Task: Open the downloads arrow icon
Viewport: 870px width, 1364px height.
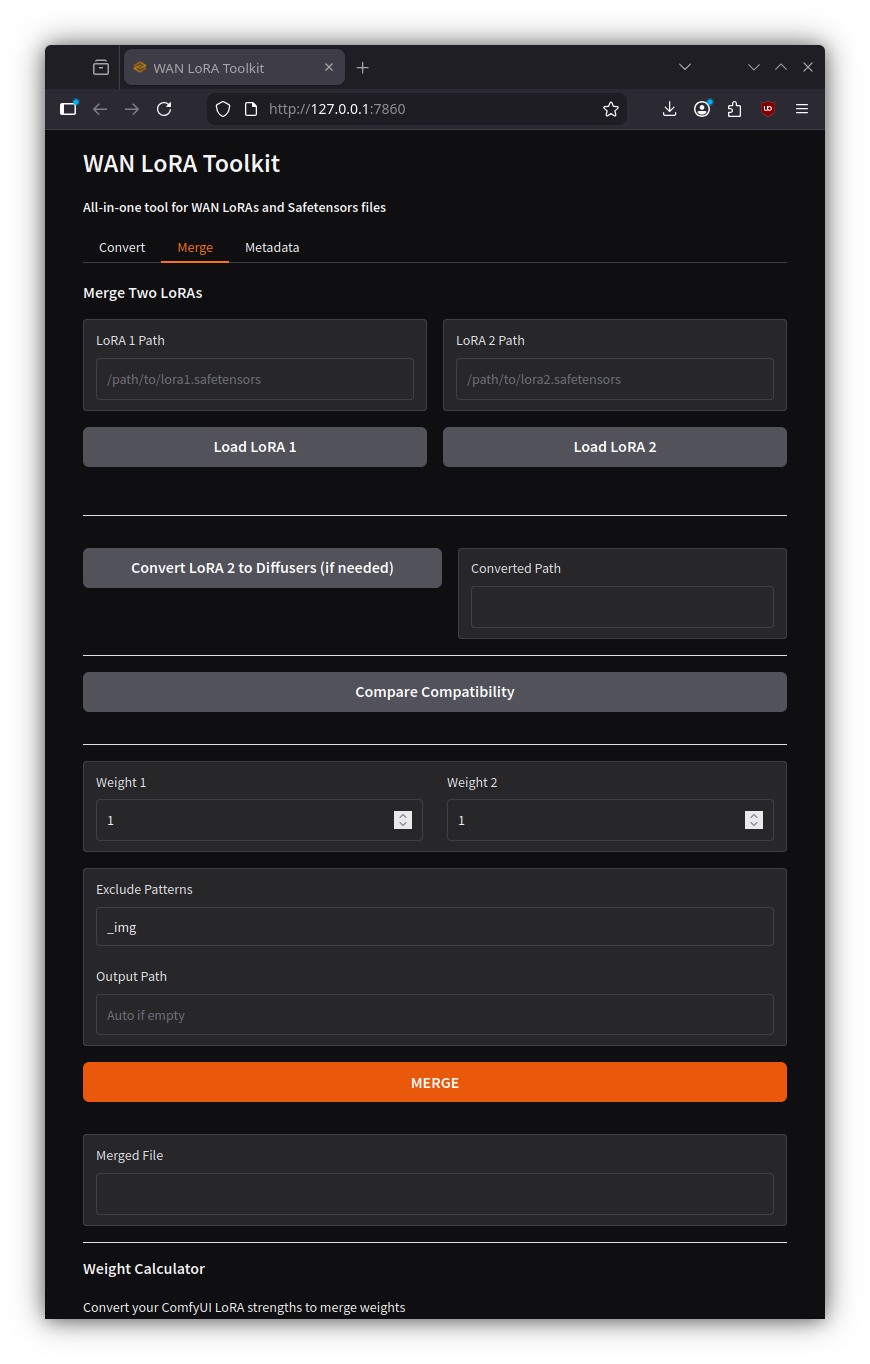Action: point(669,109)
